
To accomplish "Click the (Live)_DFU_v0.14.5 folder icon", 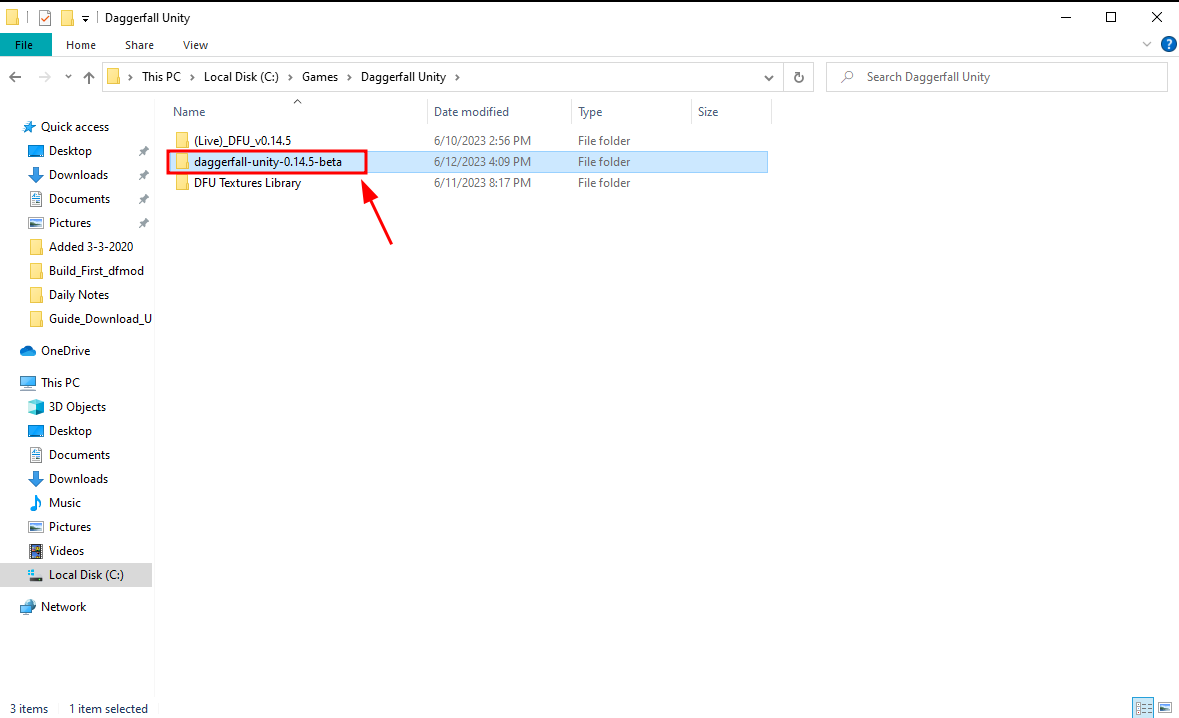I will coord(182,141).
